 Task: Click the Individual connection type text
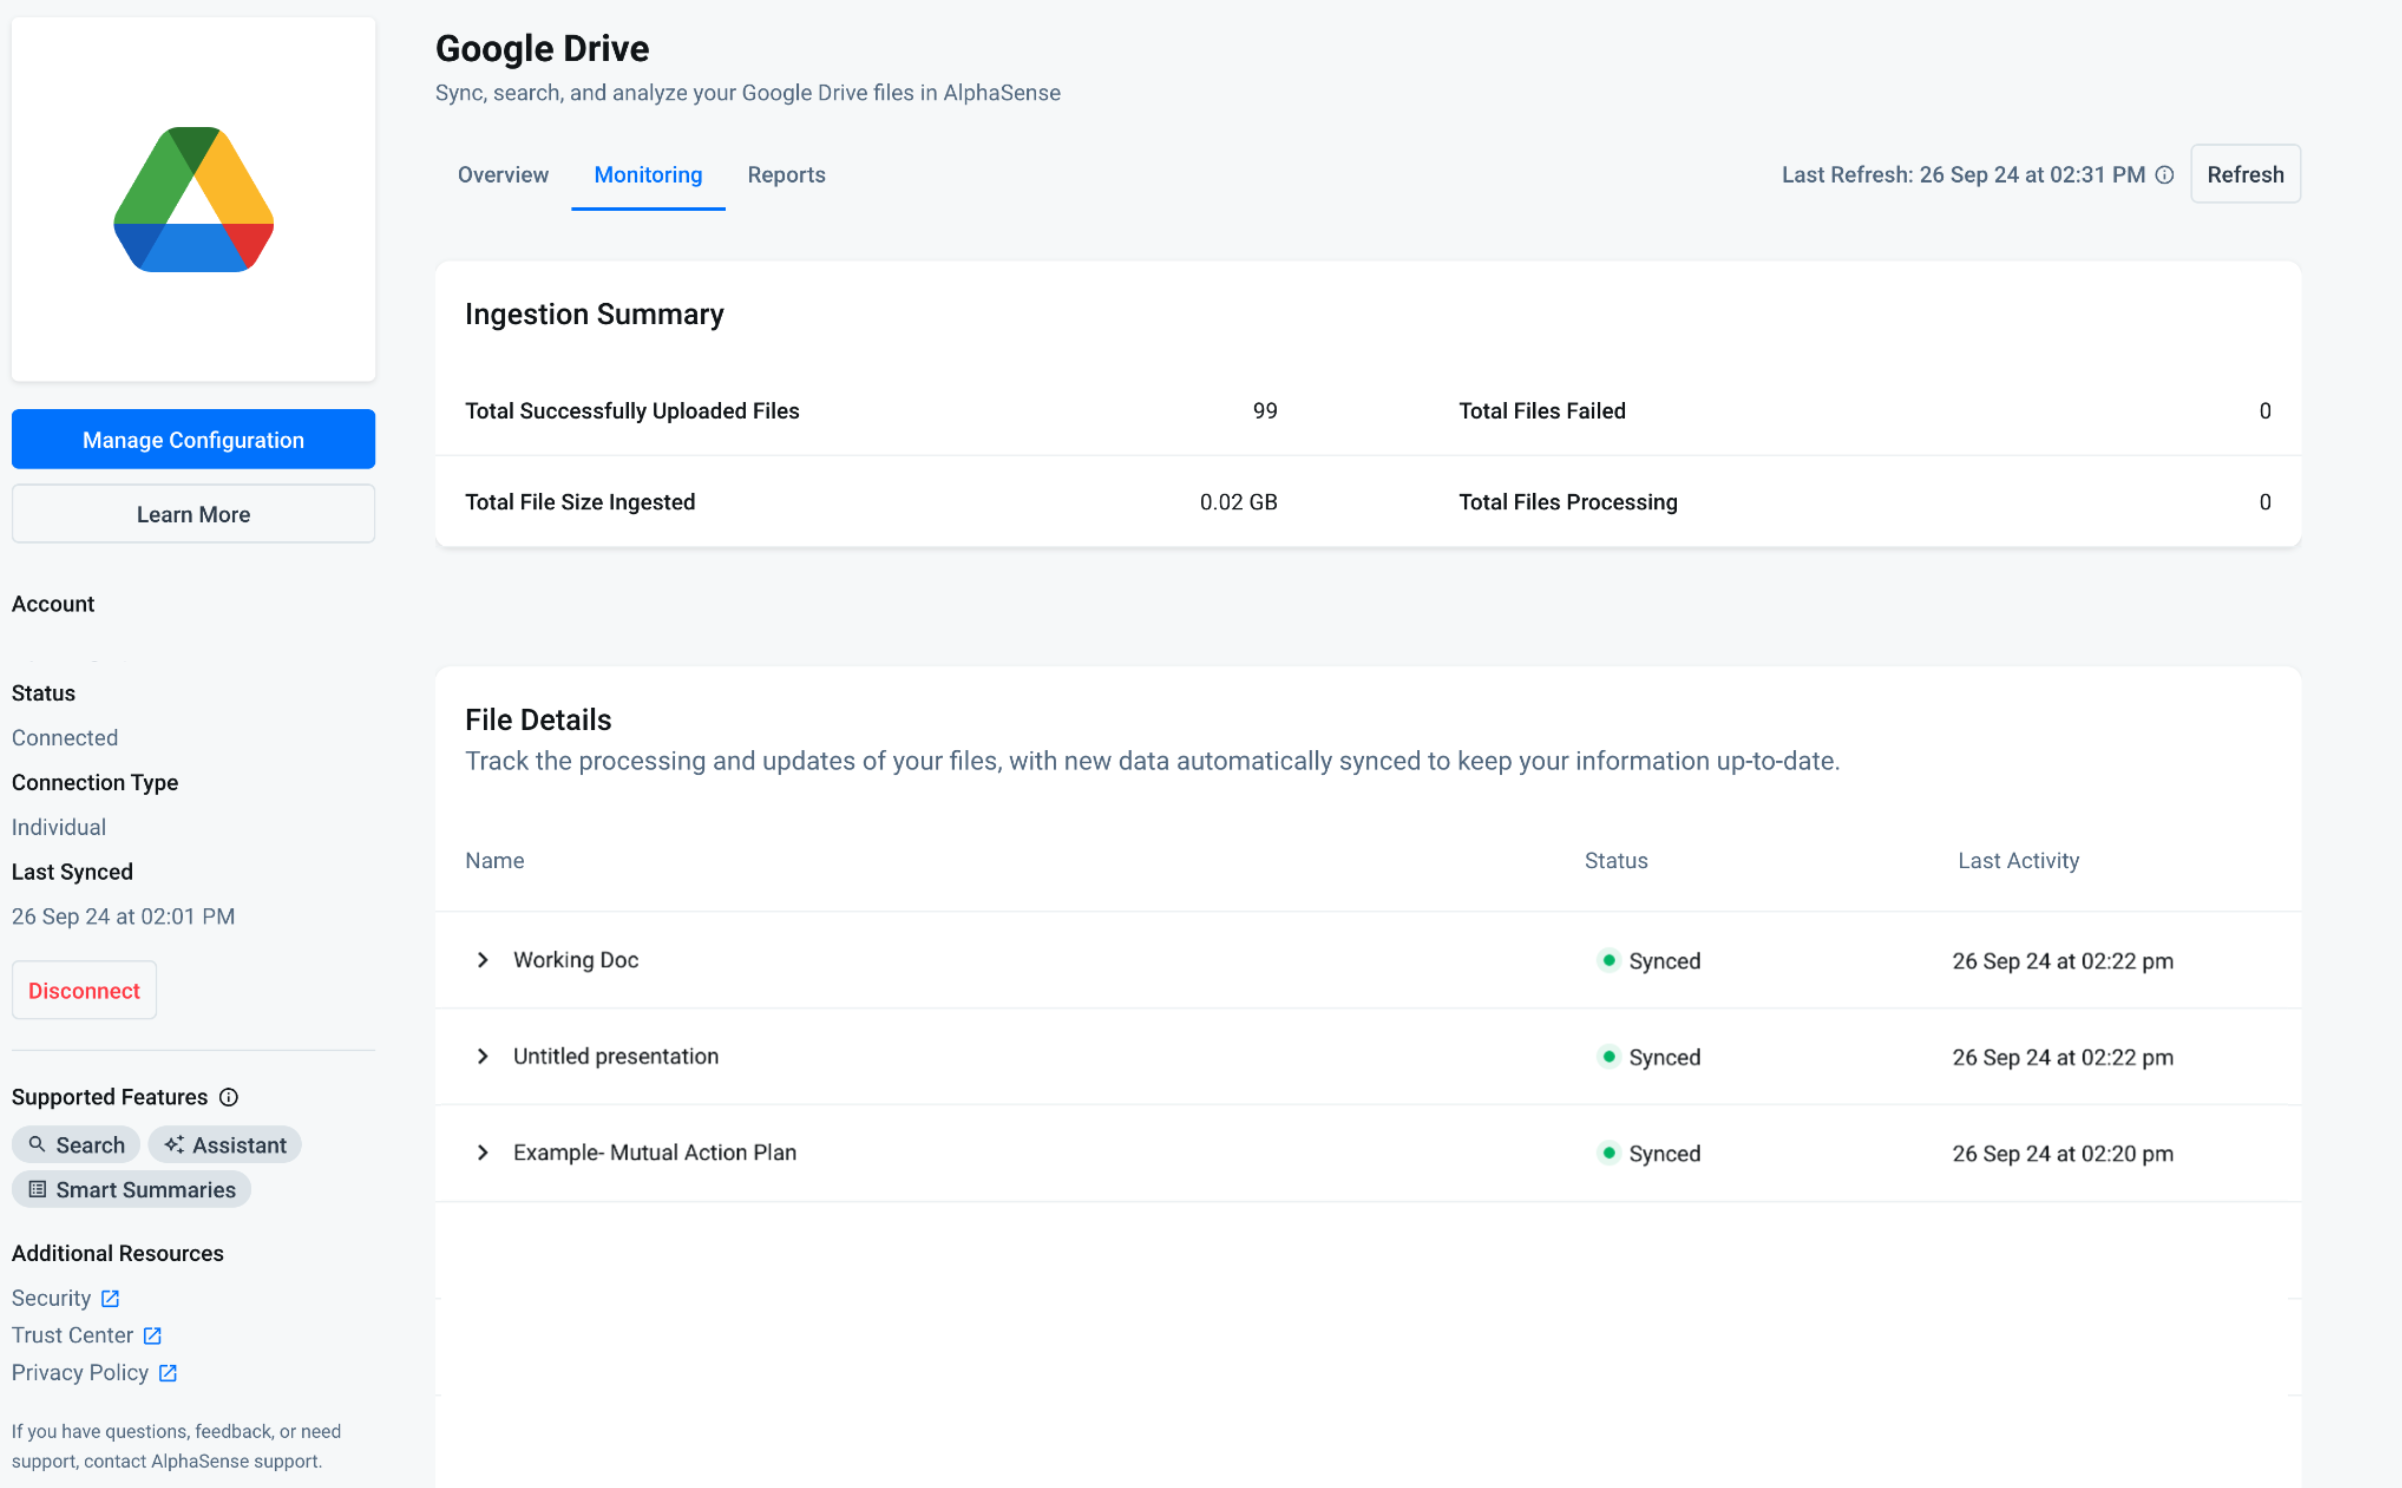coord(59,827)
